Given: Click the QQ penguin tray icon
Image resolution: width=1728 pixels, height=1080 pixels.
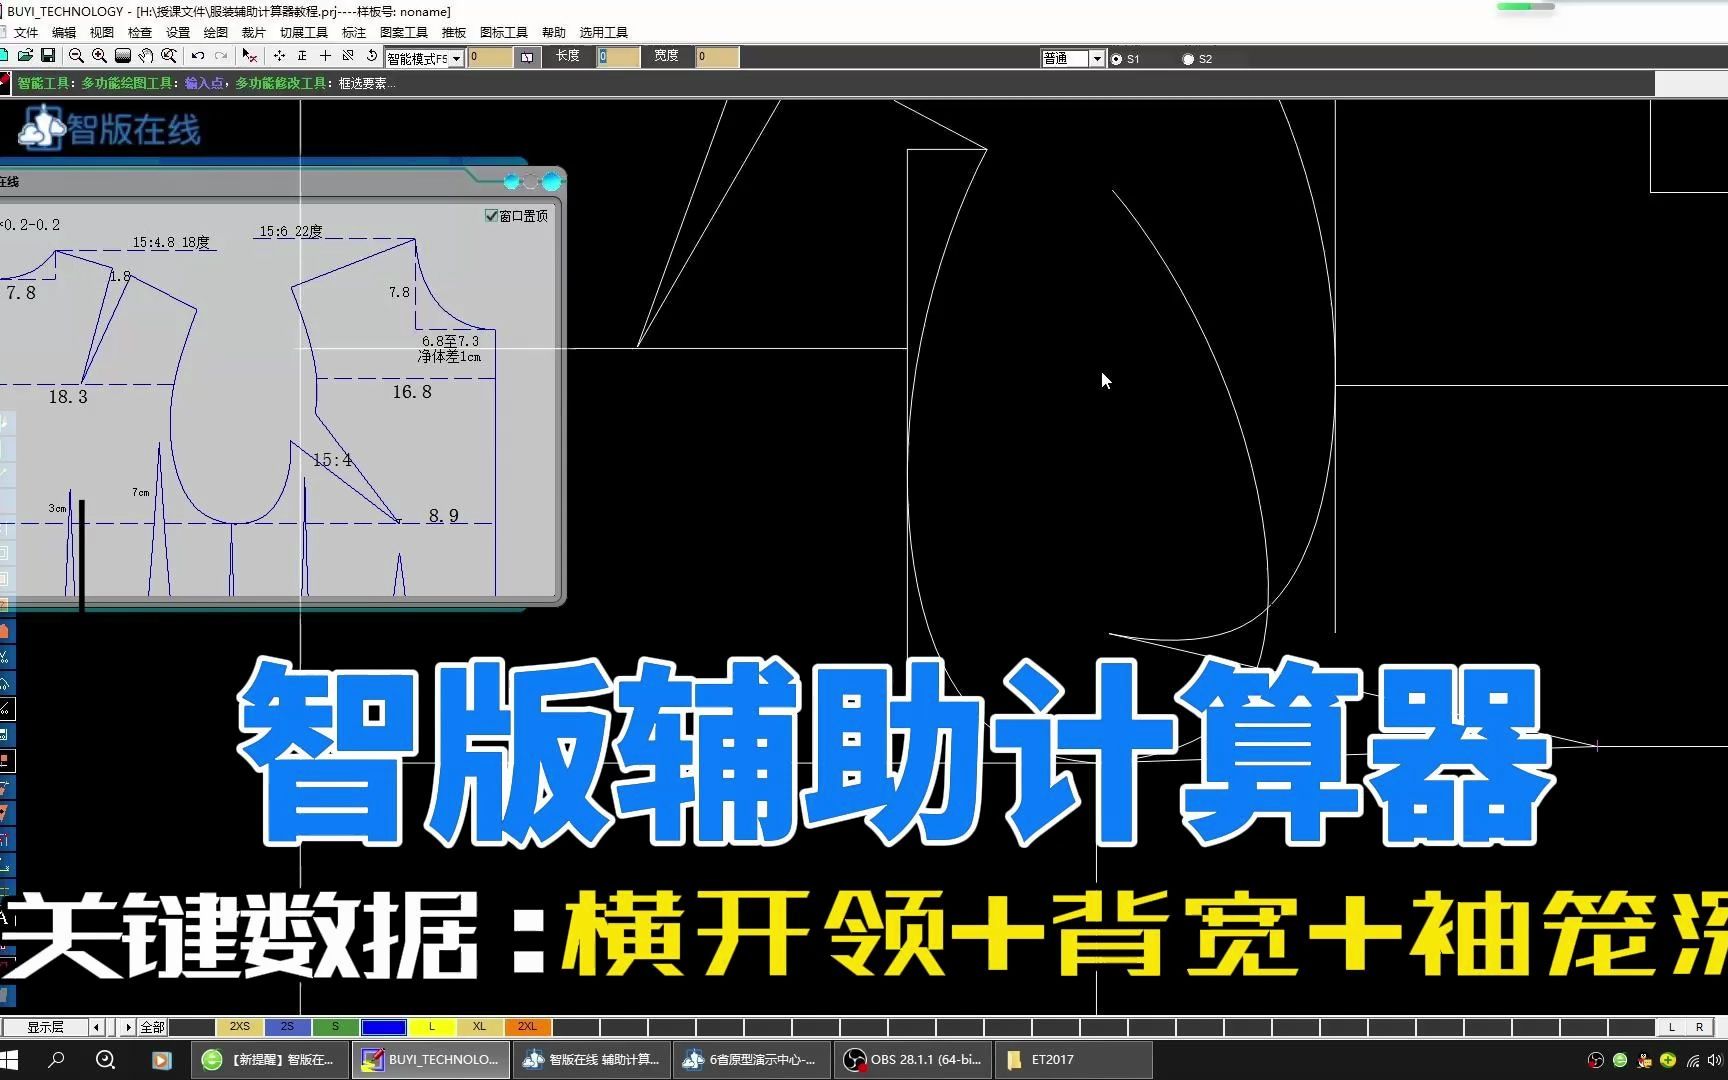Looking at the screenshot, I should tap(1644, 1060).
